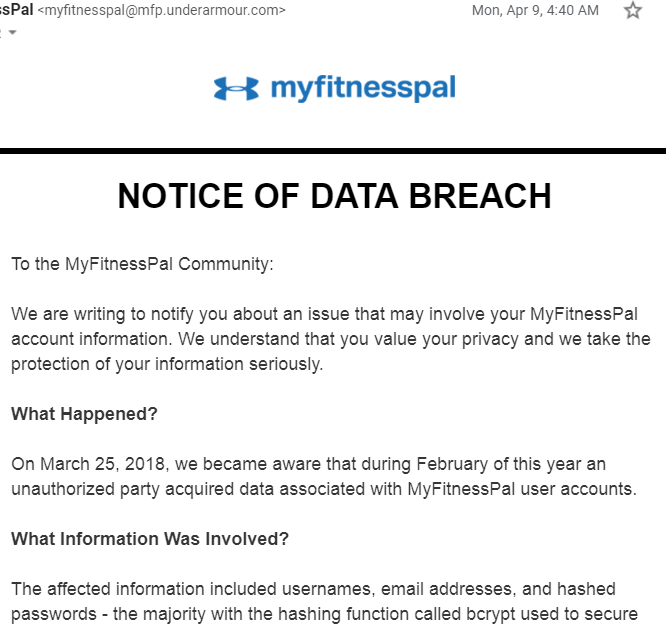Click the 'To the MyFitnessPal Community:' greeting
Image resolution: width=666 pixels, height=624 pixels.
pos(142,264)
